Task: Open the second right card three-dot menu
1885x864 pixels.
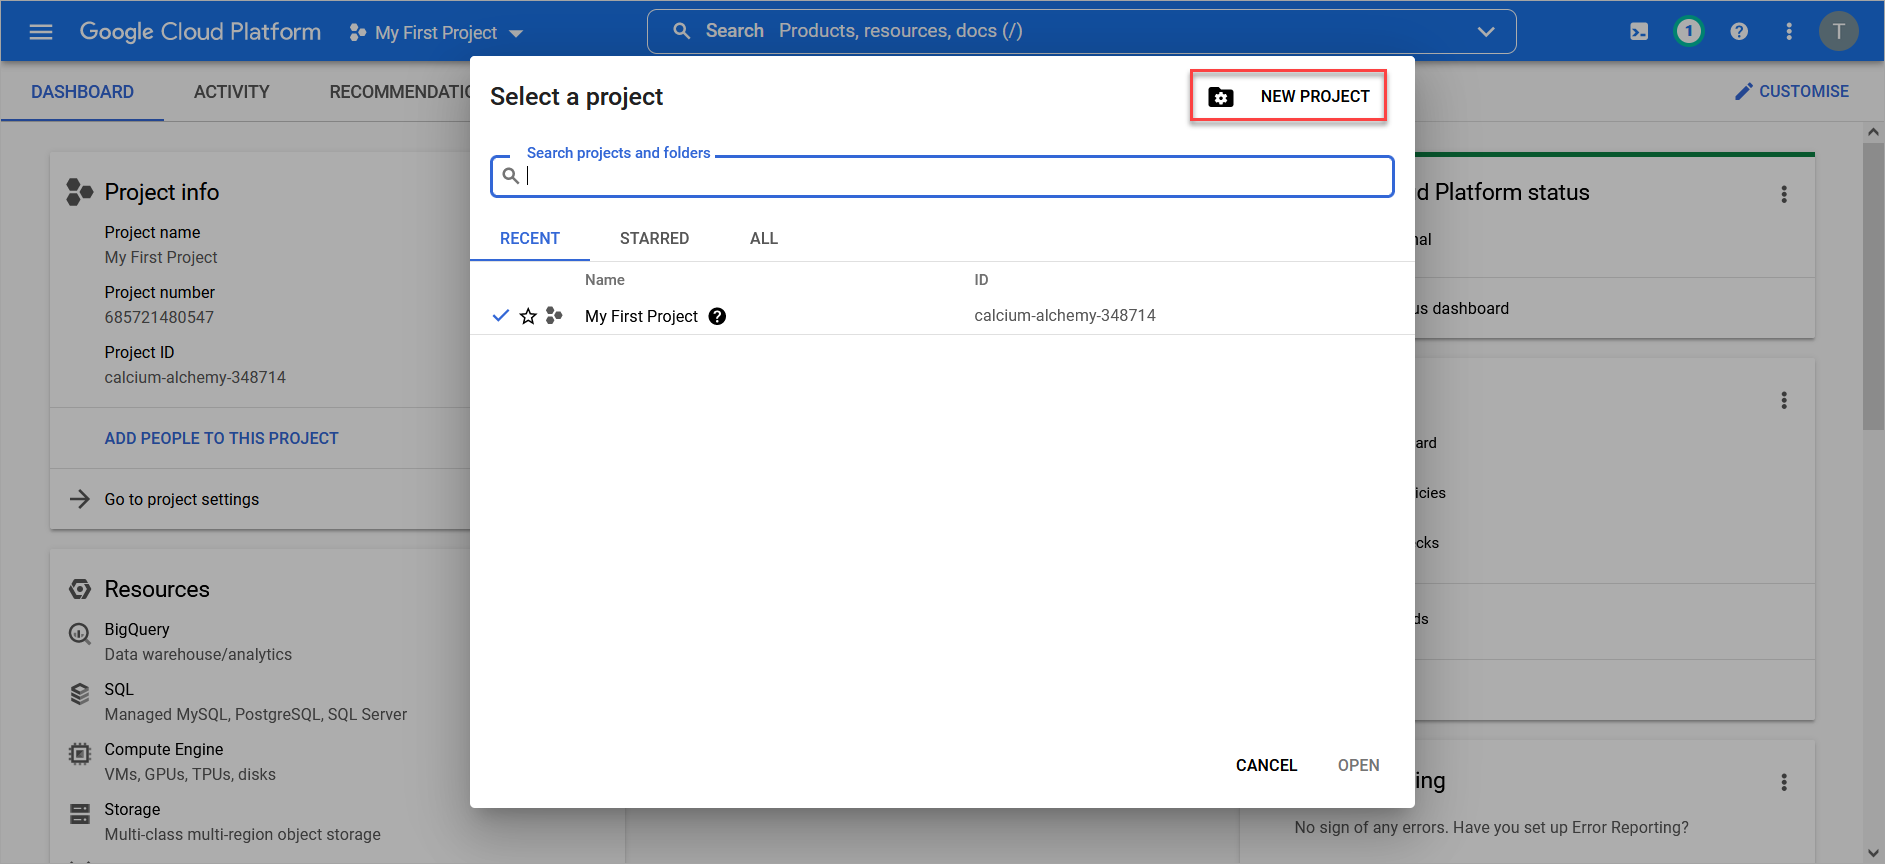Action: (1784, 400)
